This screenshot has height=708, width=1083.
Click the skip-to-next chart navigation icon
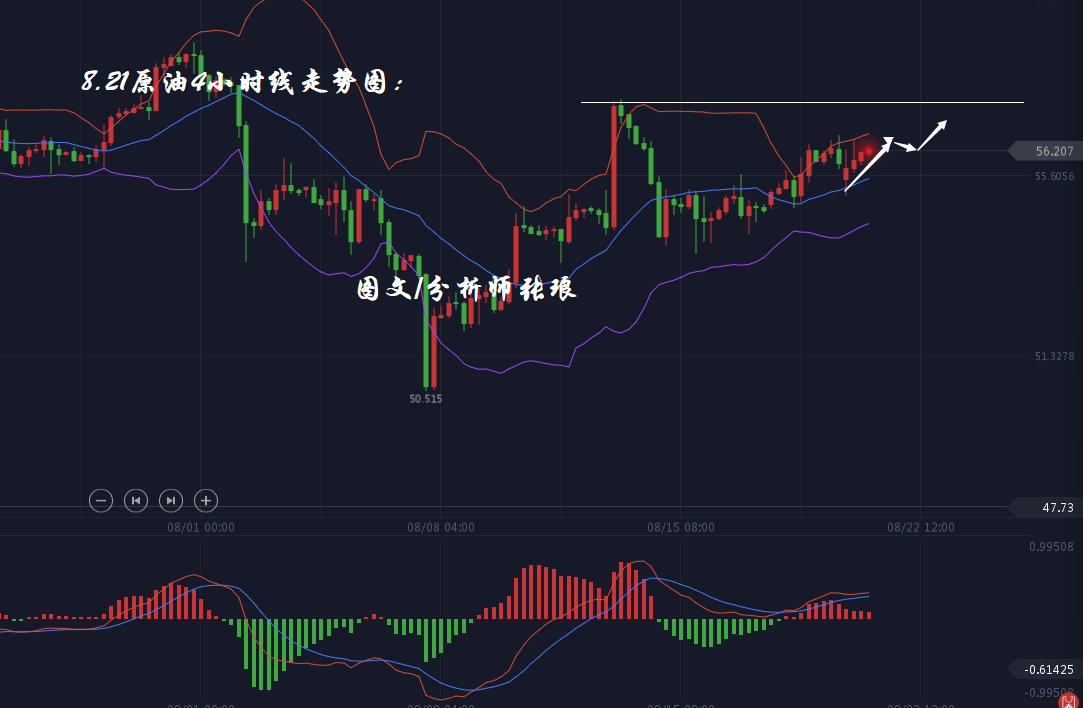pyautogui.click(x=171, y=500)
